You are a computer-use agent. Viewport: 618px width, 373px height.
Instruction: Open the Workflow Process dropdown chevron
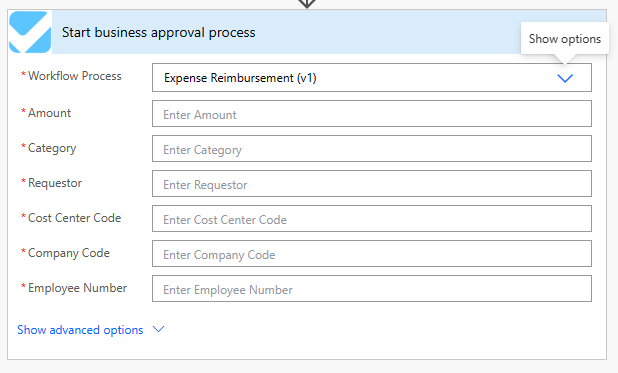click(565, 78)
